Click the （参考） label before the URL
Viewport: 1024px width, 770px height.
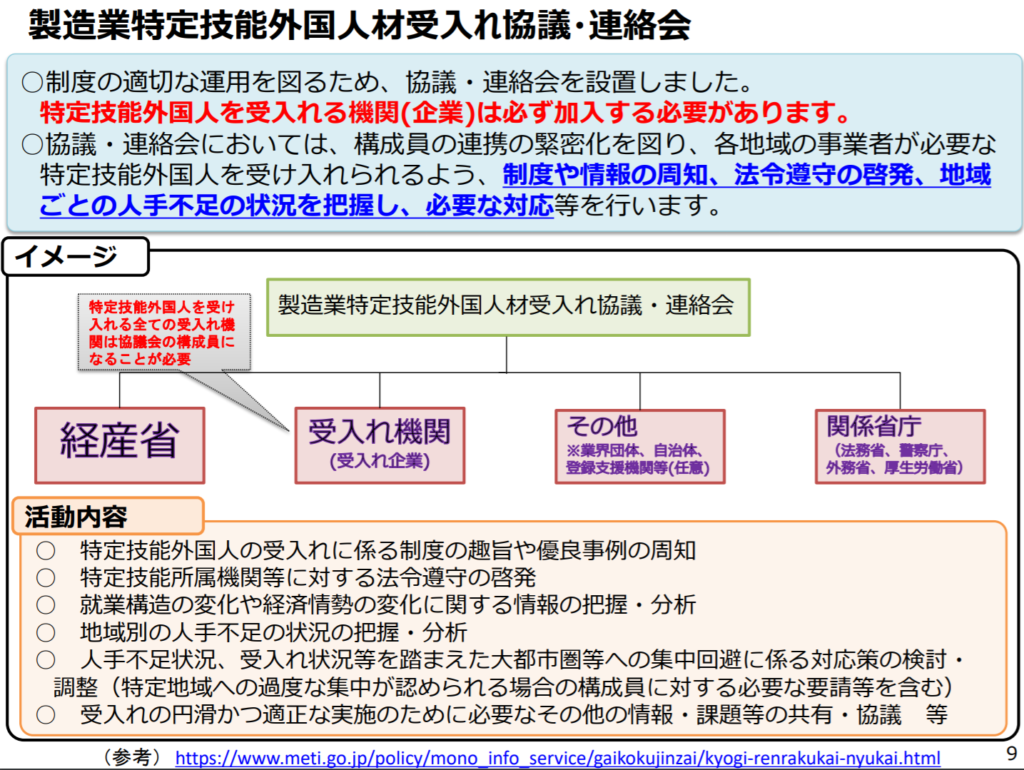[x=132, y=758]
